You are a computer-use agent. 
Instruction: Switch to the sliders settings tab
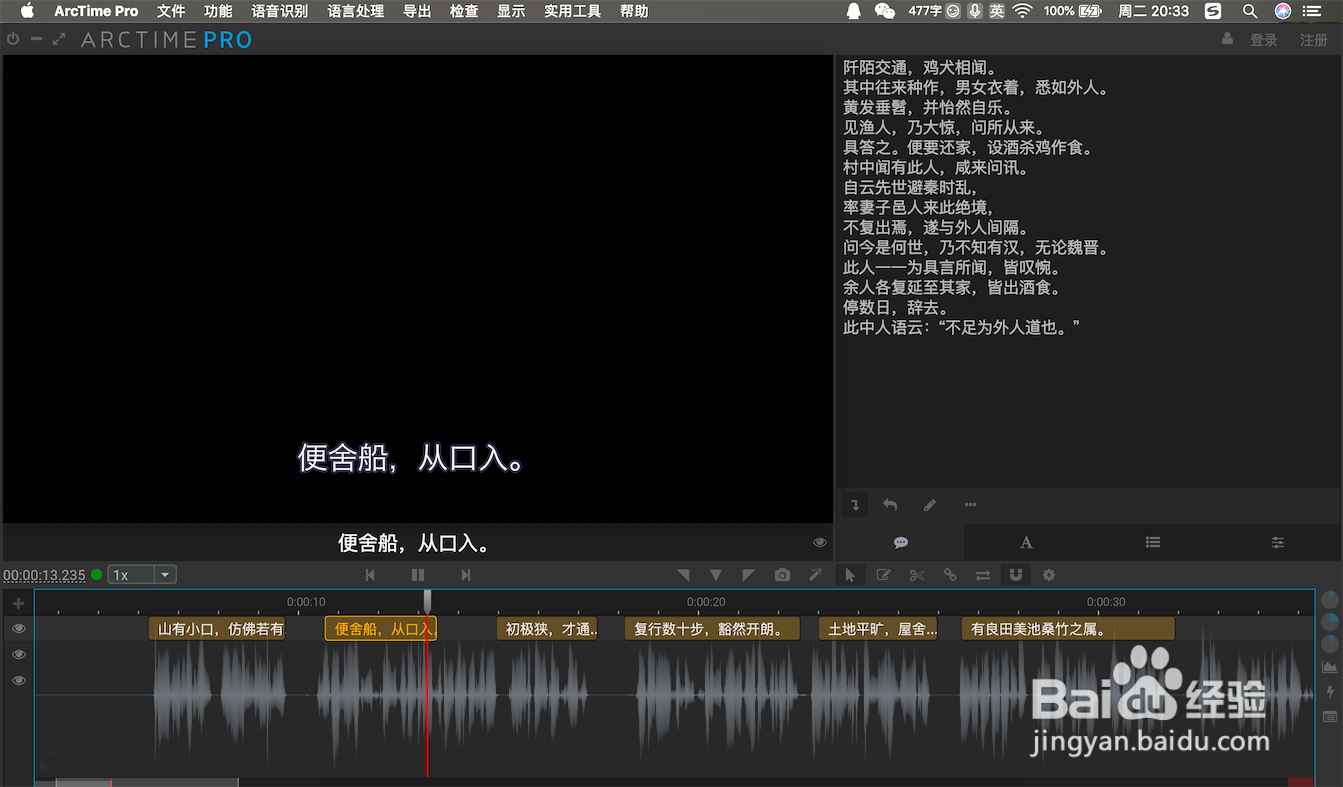(1278, 542)
